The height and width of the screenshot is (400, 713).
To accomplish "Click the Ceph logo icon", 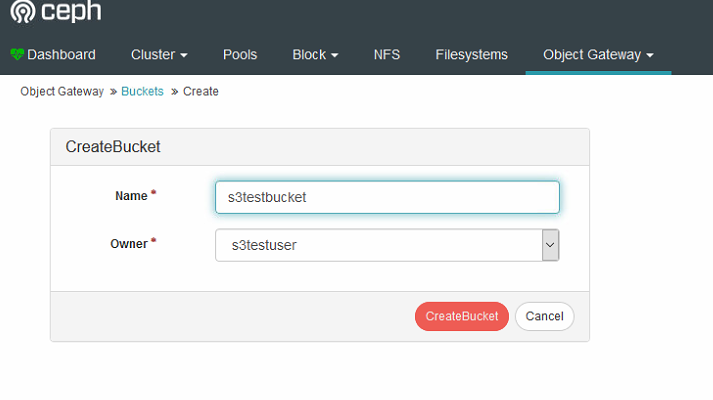I will tap(23, 11).
